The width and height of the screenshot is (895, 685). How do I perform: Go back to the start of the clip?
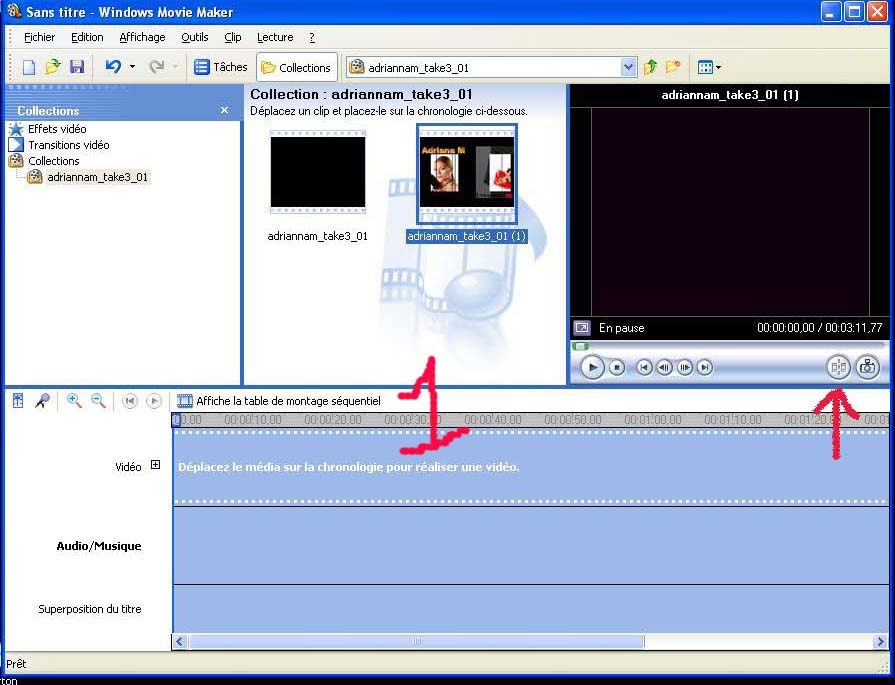tap(644, 368)
